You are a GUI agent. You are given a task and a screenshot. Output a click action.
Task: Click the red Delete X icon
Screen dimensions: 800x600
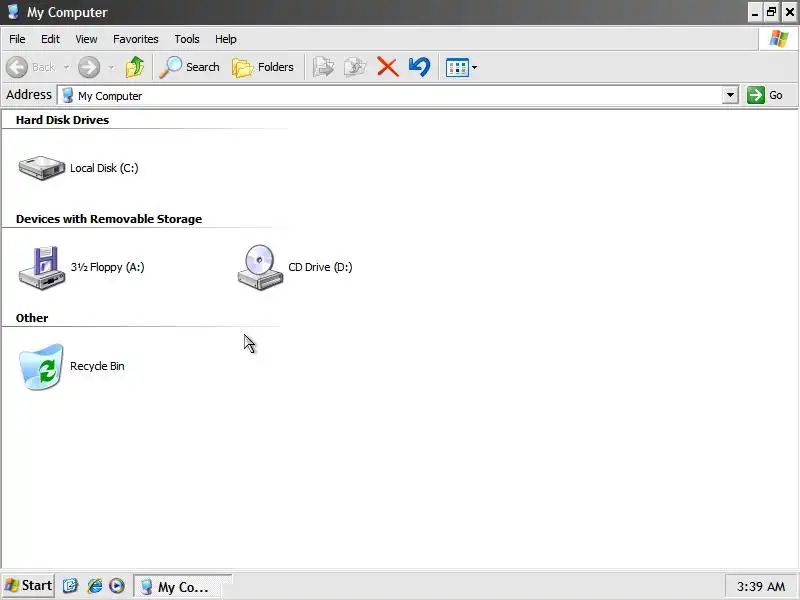click(388, 67)
